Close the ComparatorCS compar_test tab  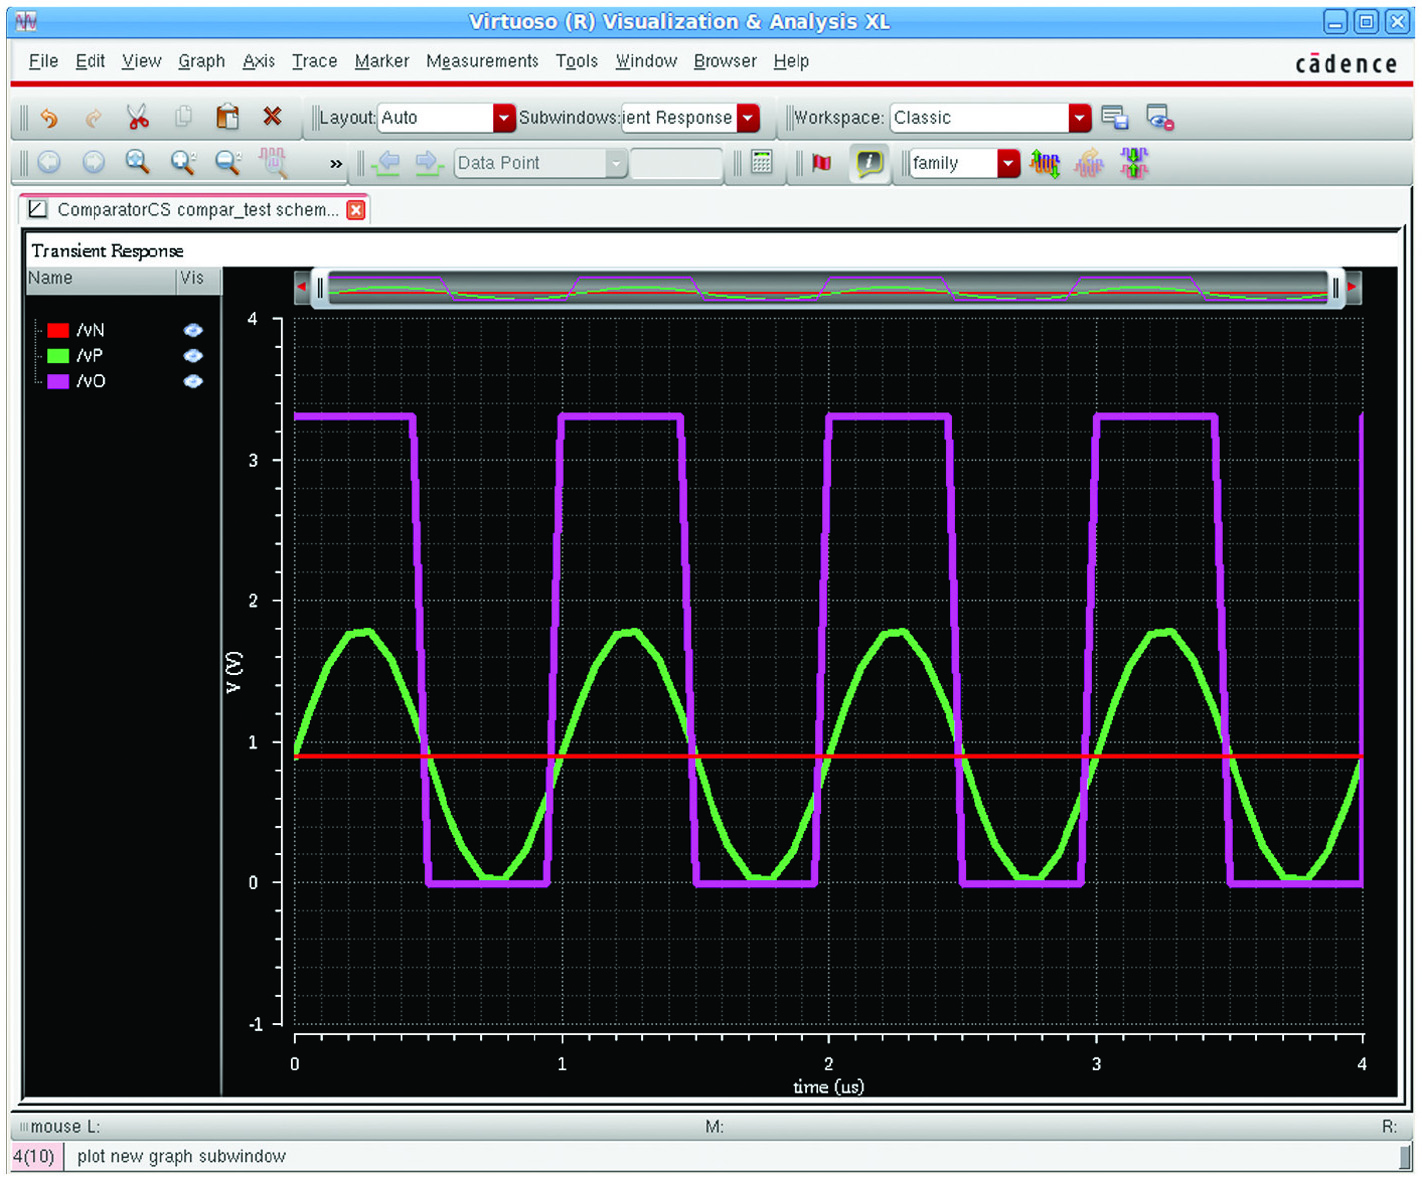tap(356, 209)
